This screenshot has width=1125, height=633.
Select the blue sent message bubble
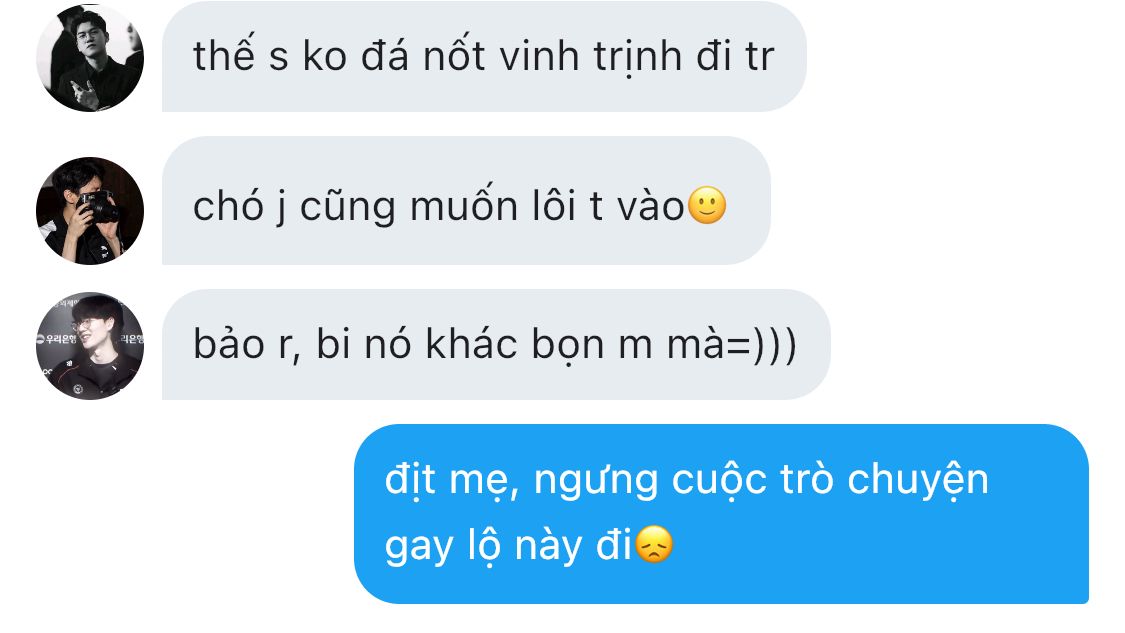pyautogui.click(x=721, y=514)
